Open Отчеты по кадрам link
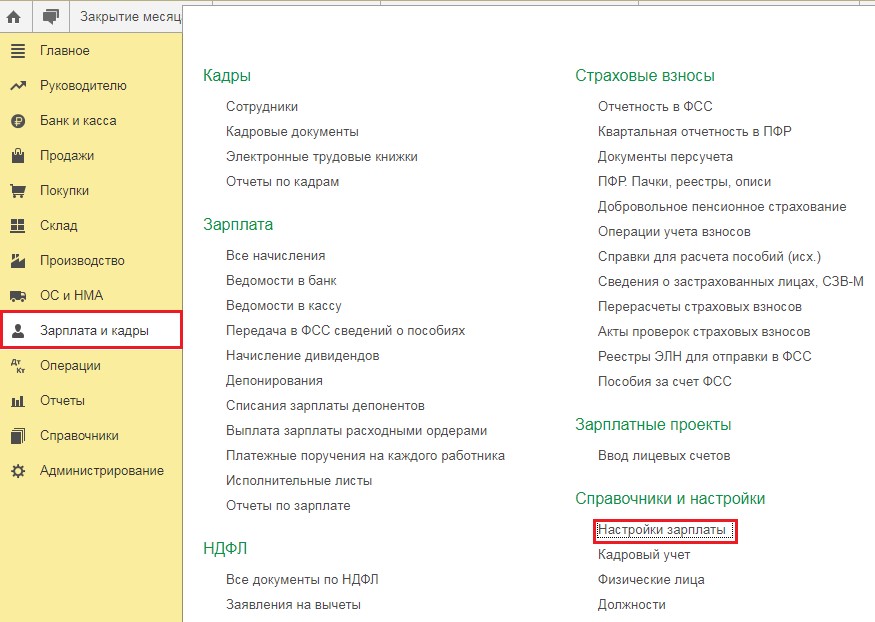Viewport: 875px width, 622px height. pyautogui.click(x=282, y=182)
